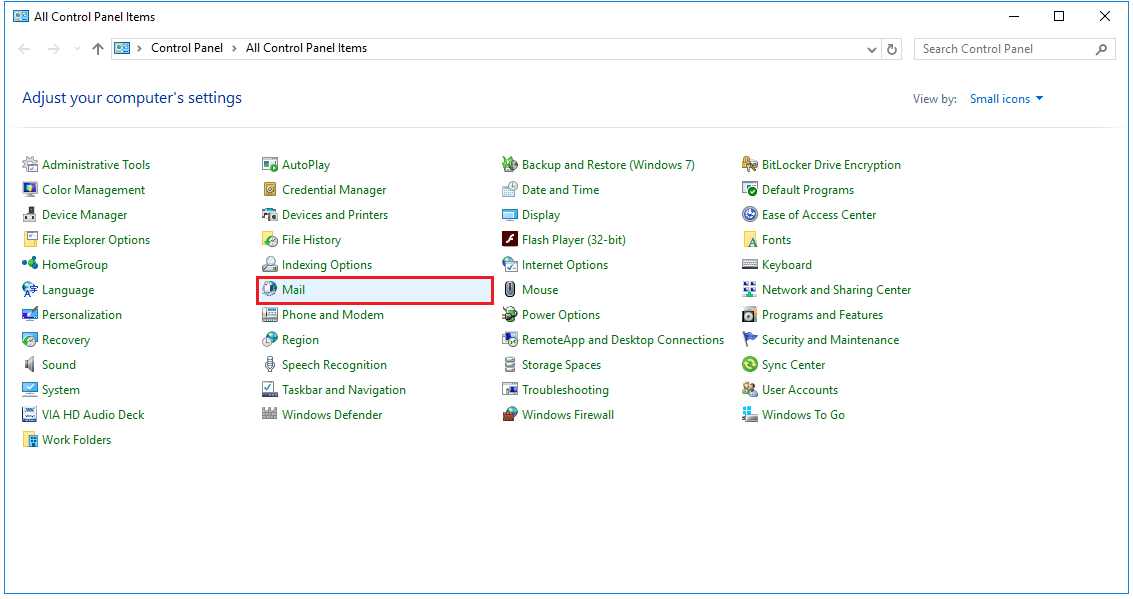Click the Control Panel folder icon in address bar

[x=122, y=48]
